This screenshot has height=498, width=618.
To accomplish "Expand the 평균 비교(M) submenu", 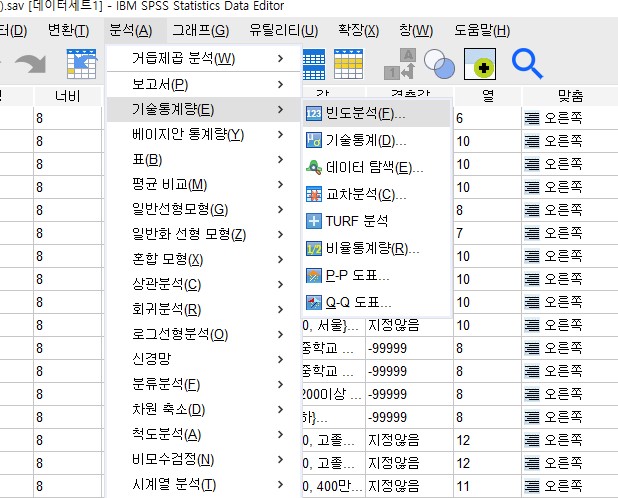I will click(204, 185).
